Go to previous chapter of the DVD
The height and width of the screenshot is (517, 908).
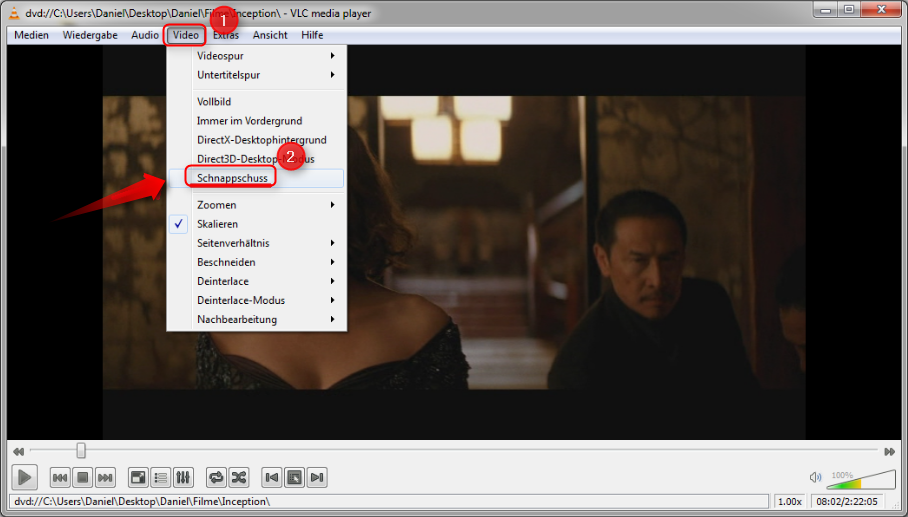(x=272, y=478)
